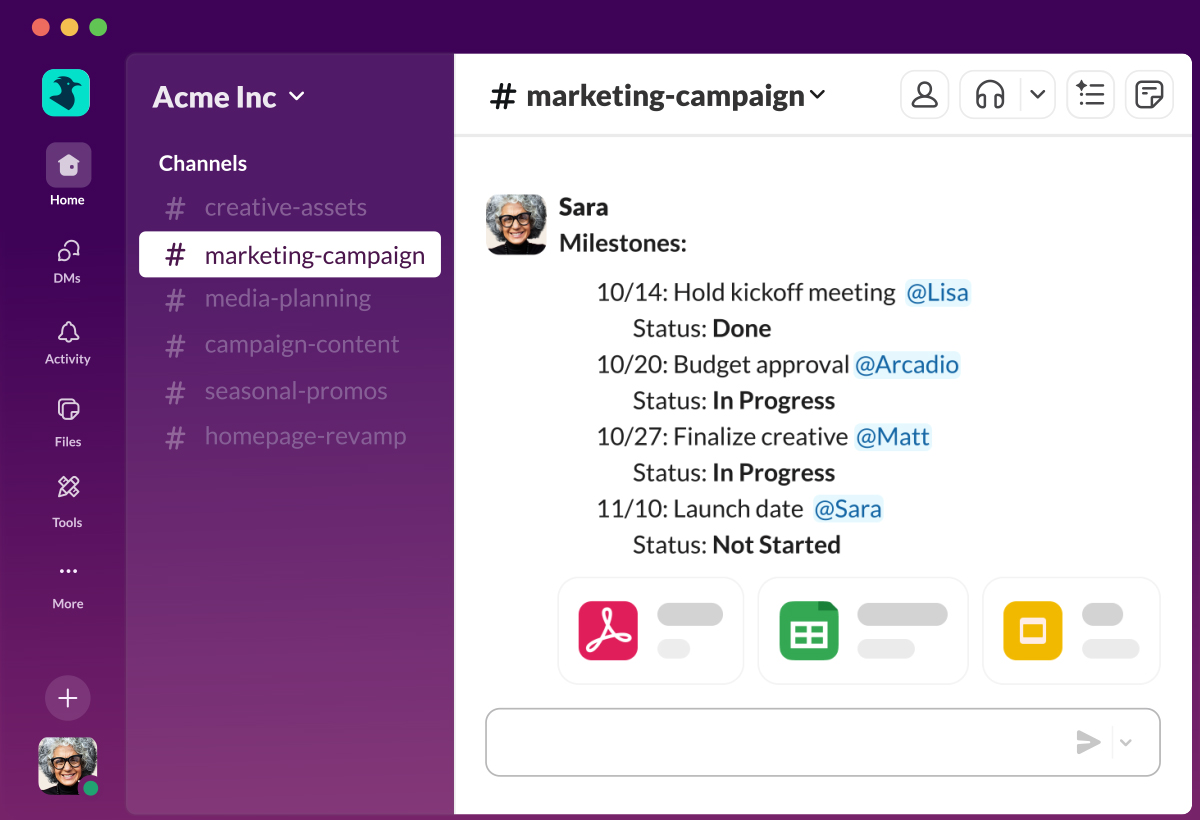Switch to the creative-assets channel

[x=285, y=208]
